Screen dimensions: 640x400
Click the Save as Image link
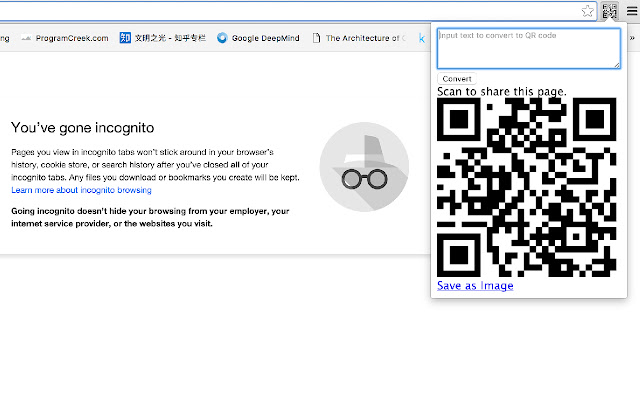(475, 286)
